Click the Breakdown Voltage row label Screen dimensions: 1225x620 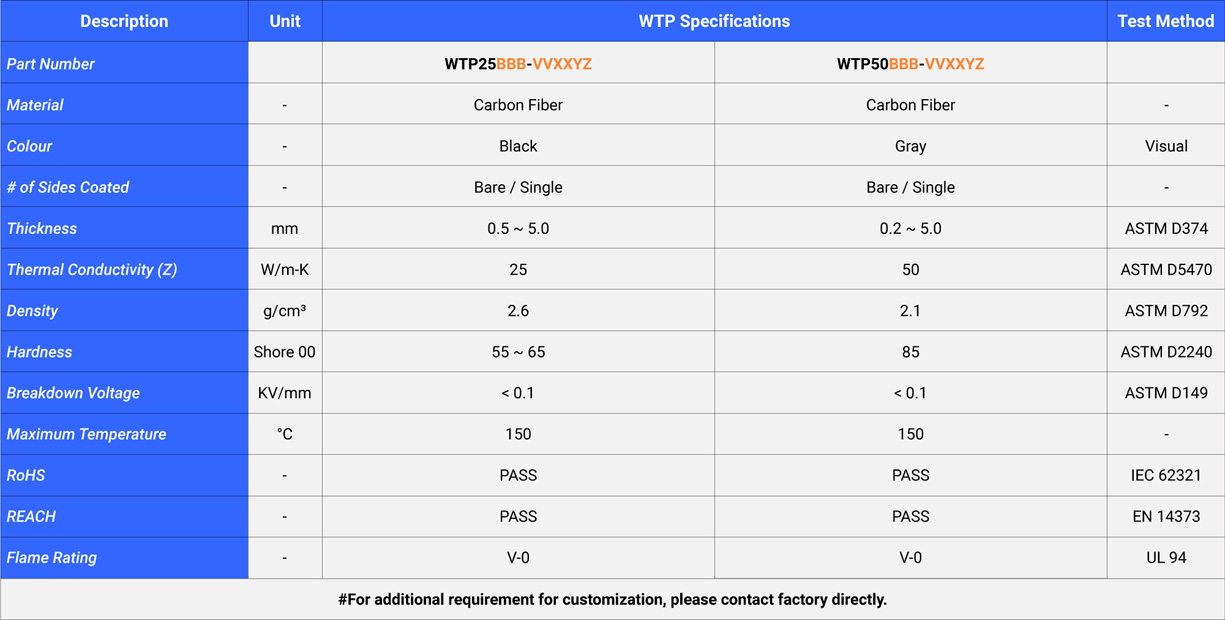[73, 393]
